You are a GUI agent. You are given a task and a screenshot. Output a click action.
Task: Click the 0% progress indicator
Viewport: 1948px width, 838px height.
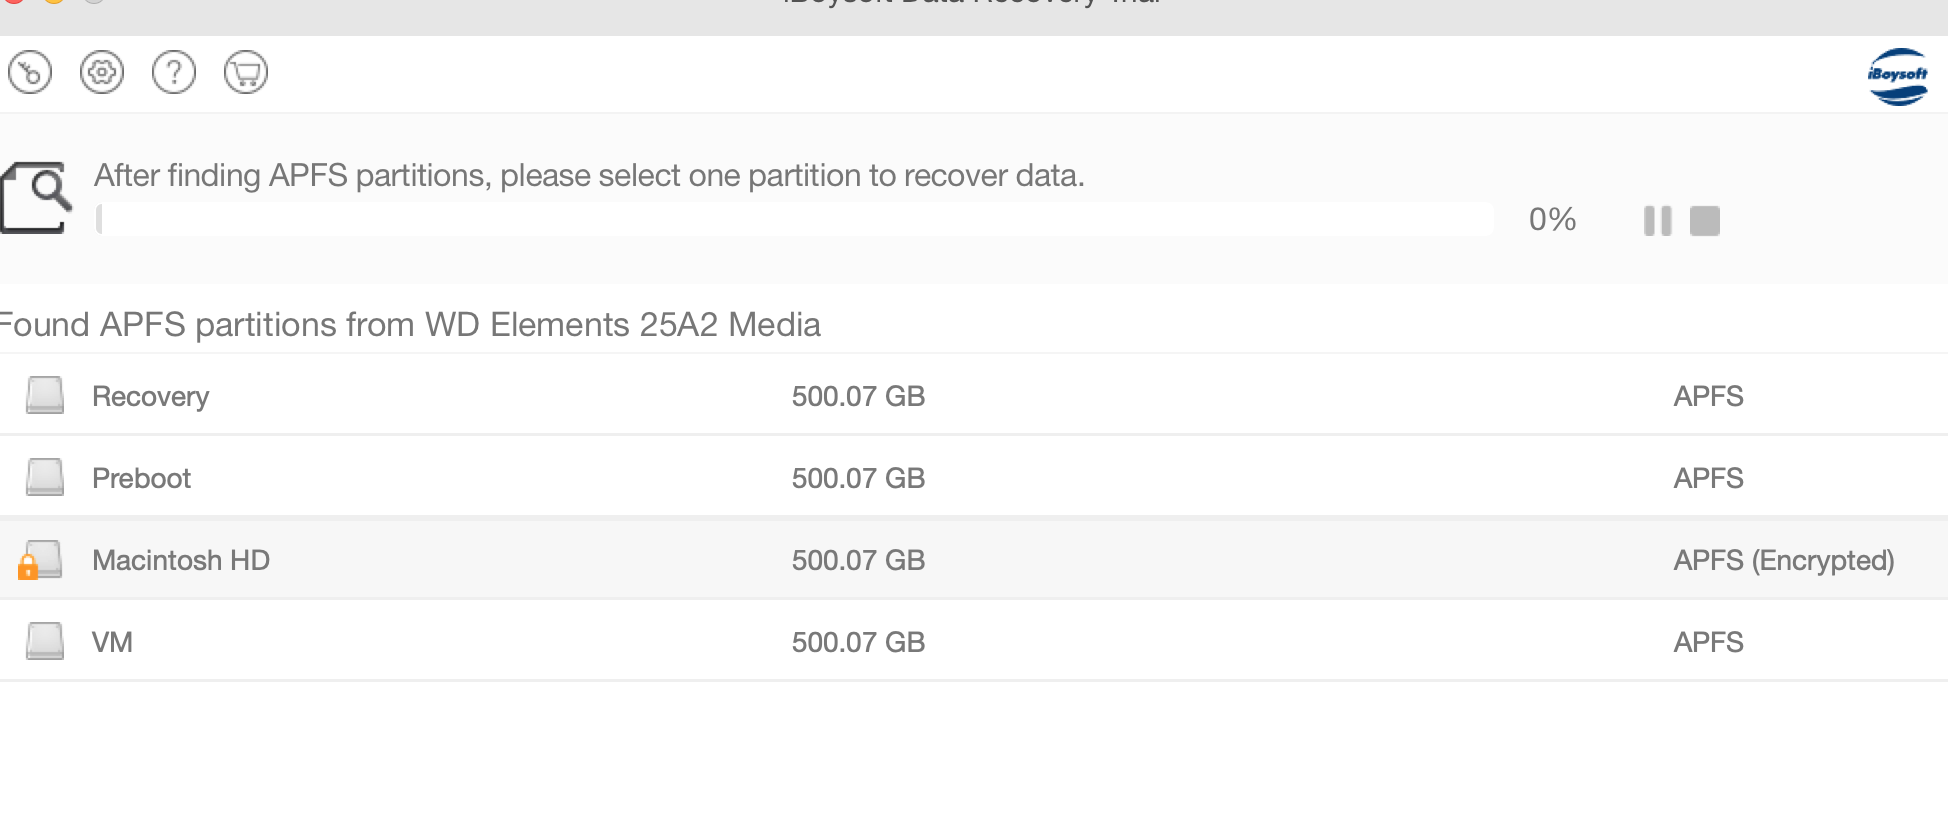pos(1552,220)
